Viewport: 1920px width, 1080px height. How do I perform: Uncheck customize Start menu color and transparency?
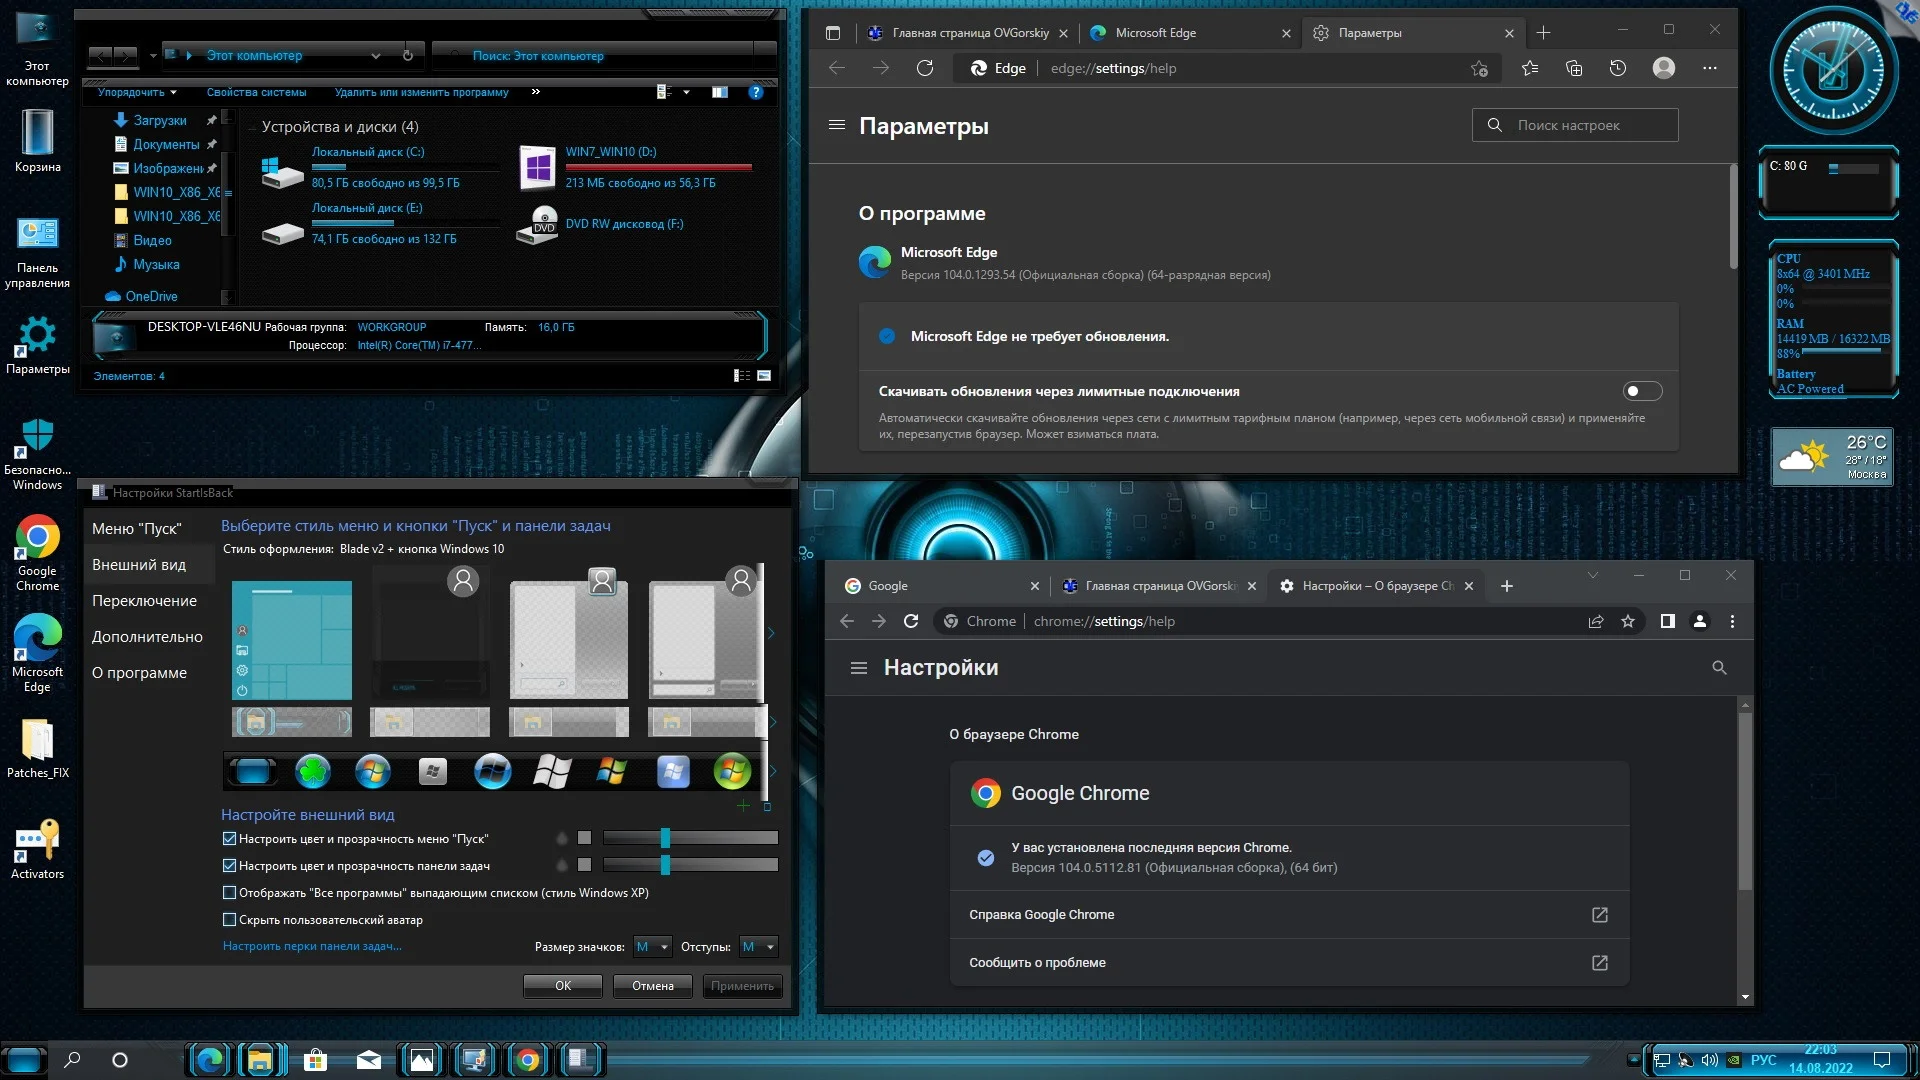(x=229, y=839)
